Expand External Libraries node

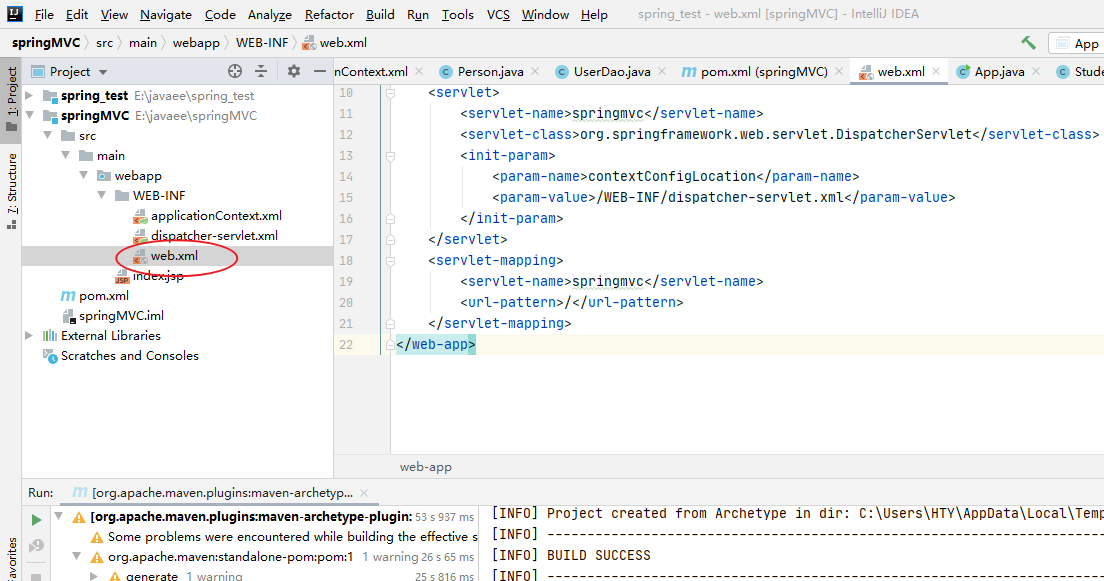tap(29, 335)
